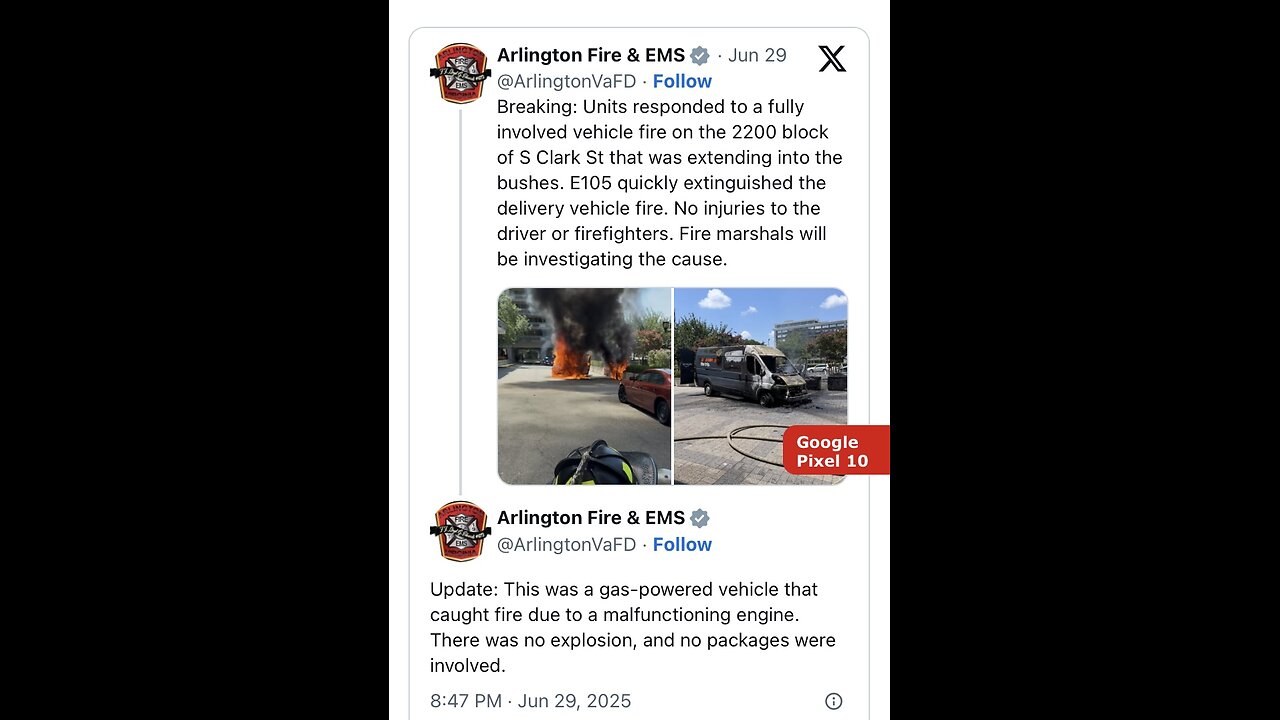Open Arlington Fire & EMS avatar on update tweet

tap(460, 531)
